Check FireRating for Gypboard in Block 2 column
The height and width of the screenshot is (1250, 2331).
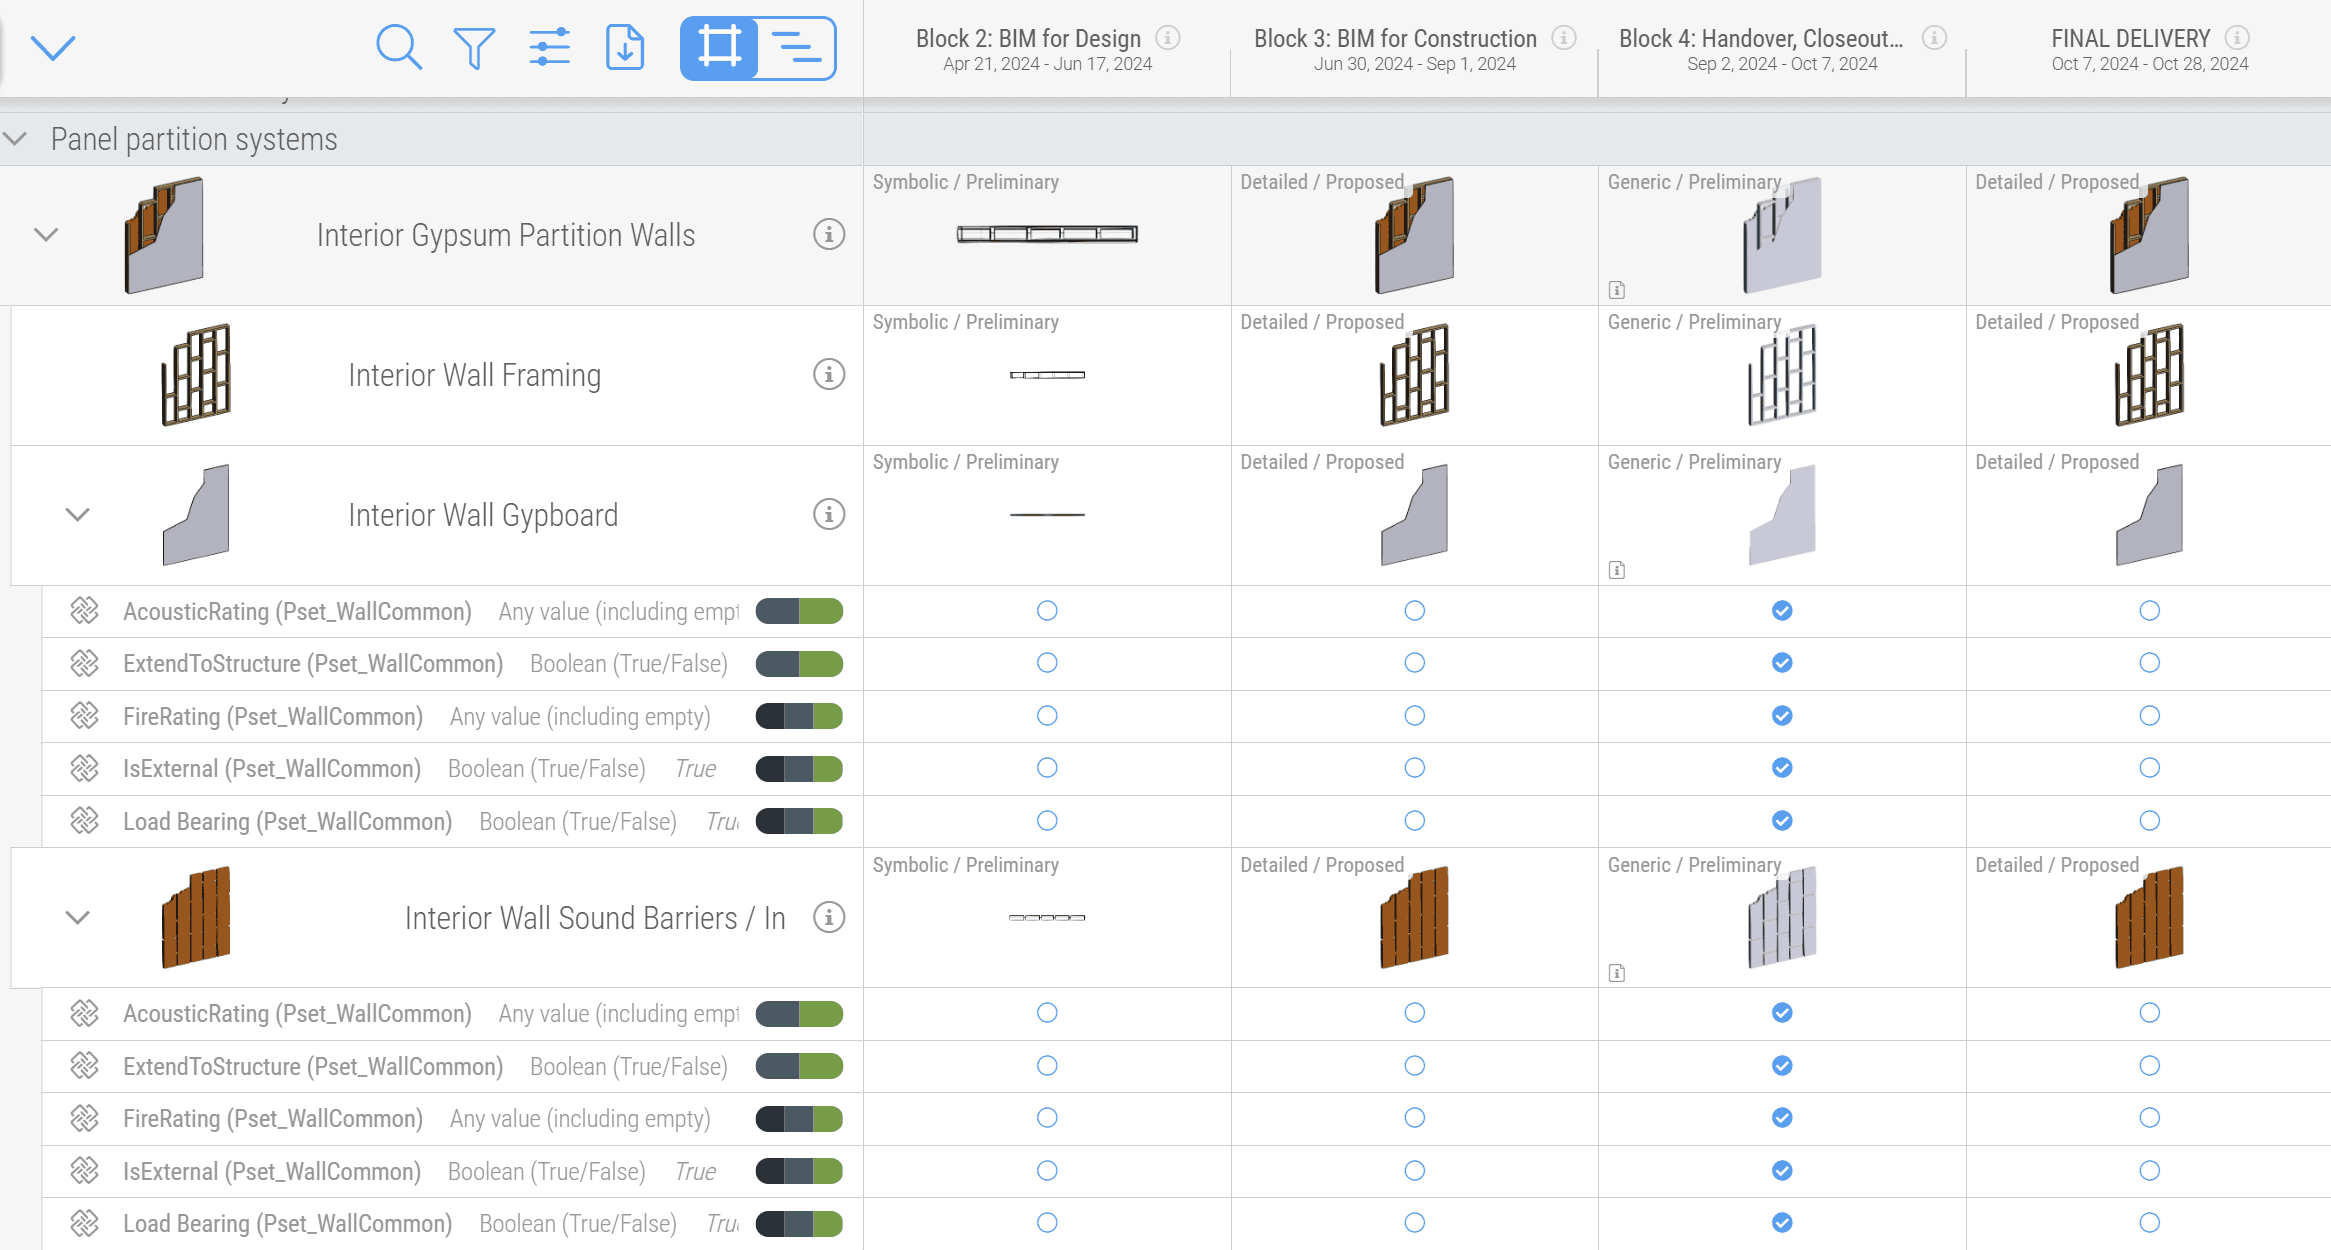pos(1047,716)
